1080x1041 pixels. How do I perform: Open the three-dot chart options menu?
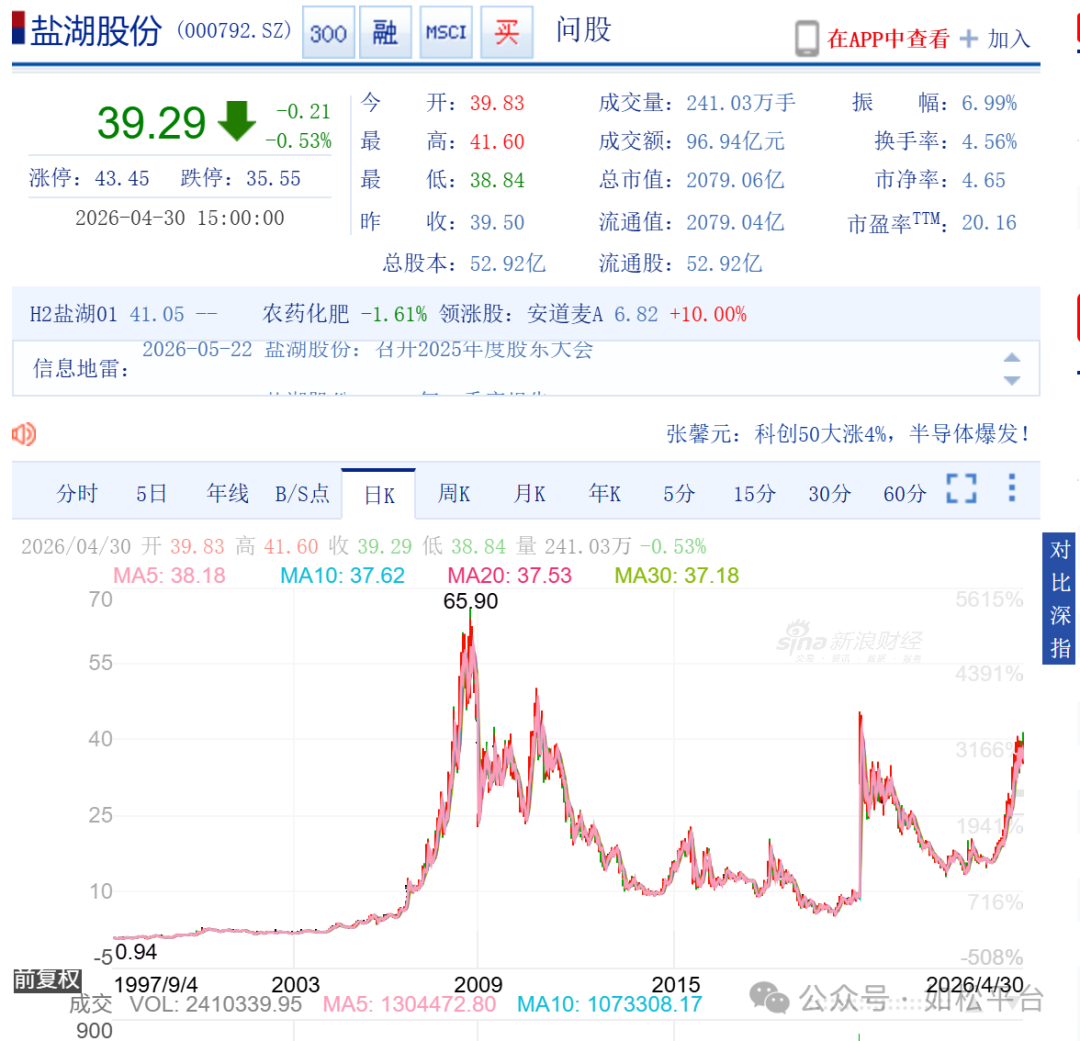(x=1011, y=488)
